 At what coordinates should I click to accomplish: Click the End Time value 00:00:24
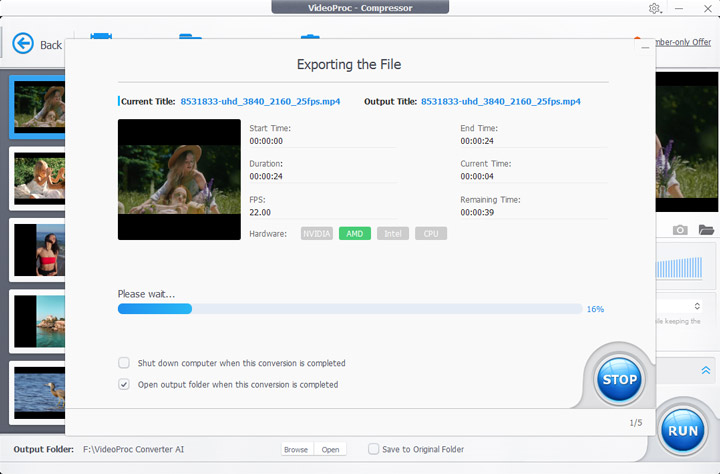pos(477,141)
